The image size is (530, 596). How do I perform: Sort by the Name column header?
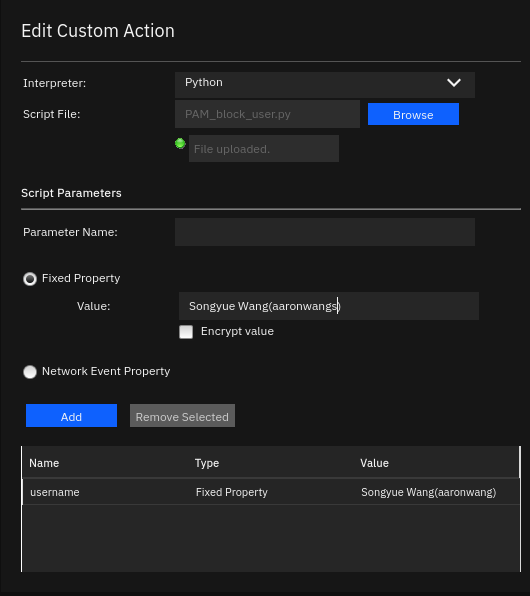click(44, 463)
